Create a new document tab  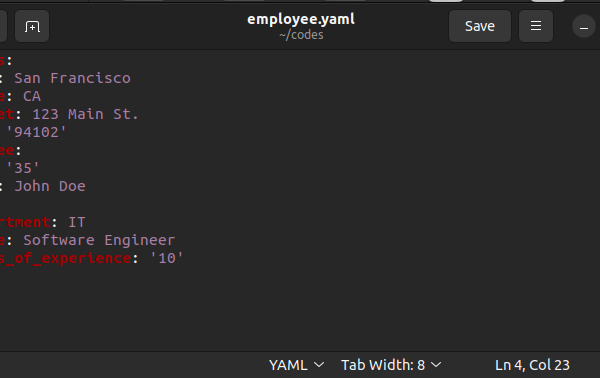[x=32, y=26]
